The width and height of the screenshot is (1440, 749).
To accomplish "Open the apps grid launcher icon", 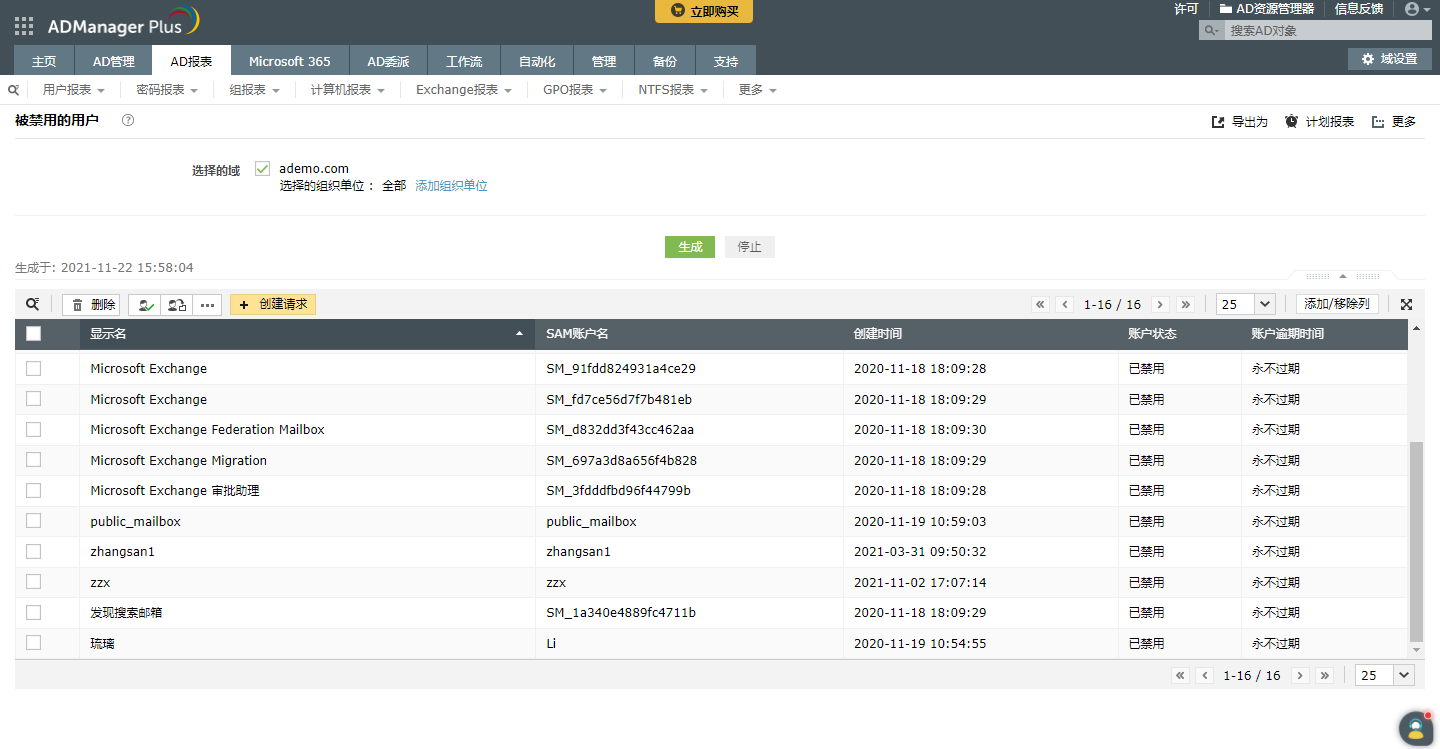I will 24,26.
